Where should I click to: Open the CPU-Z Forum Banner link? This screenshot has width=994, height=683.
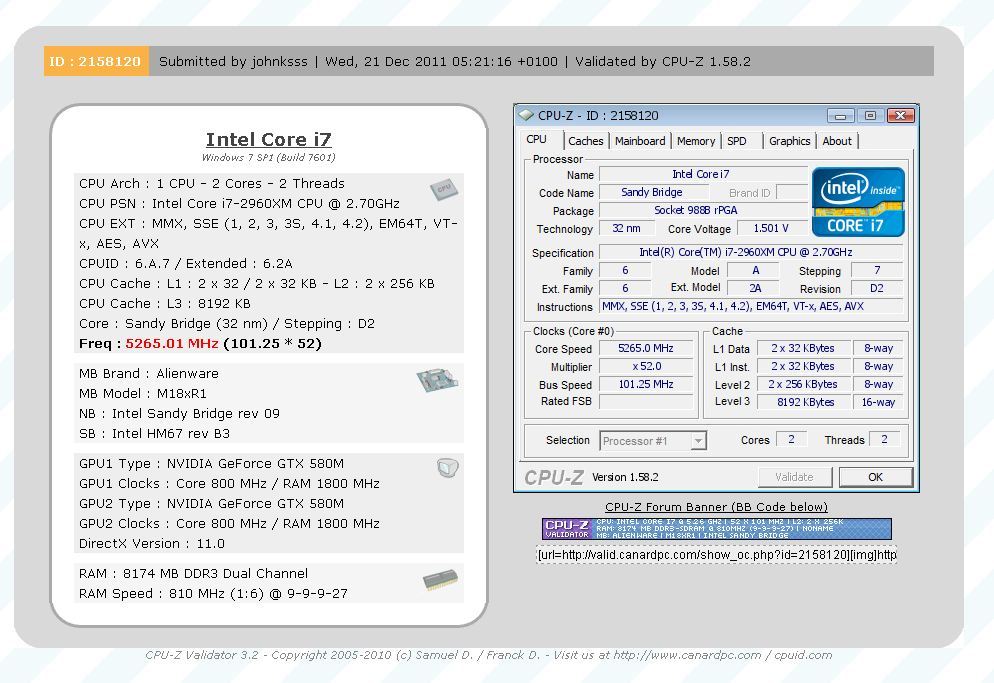pyautogui.click(x=716, y=507)
